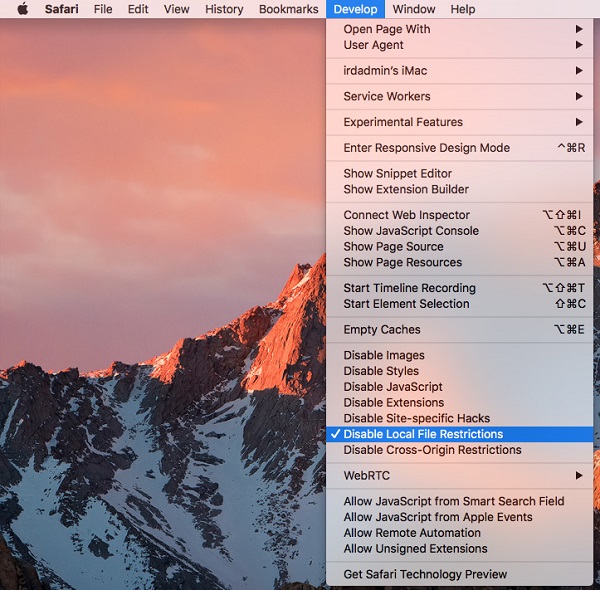This screenshot has width=600, height=590.
Task: Open the History menu
Action: pyautogui.click(x=224, y=9)
